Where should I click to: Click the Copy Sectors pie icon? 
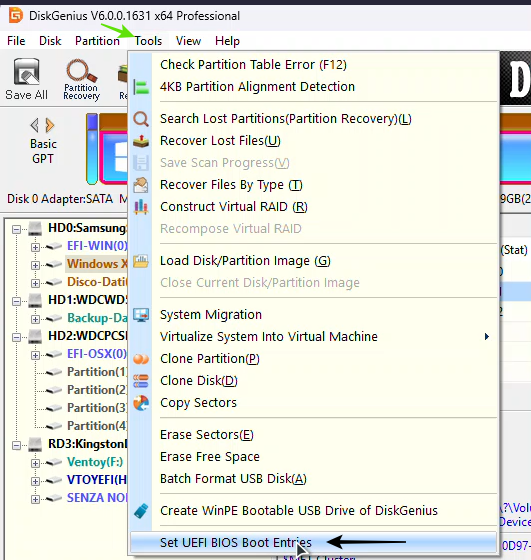tap(141, 403)
